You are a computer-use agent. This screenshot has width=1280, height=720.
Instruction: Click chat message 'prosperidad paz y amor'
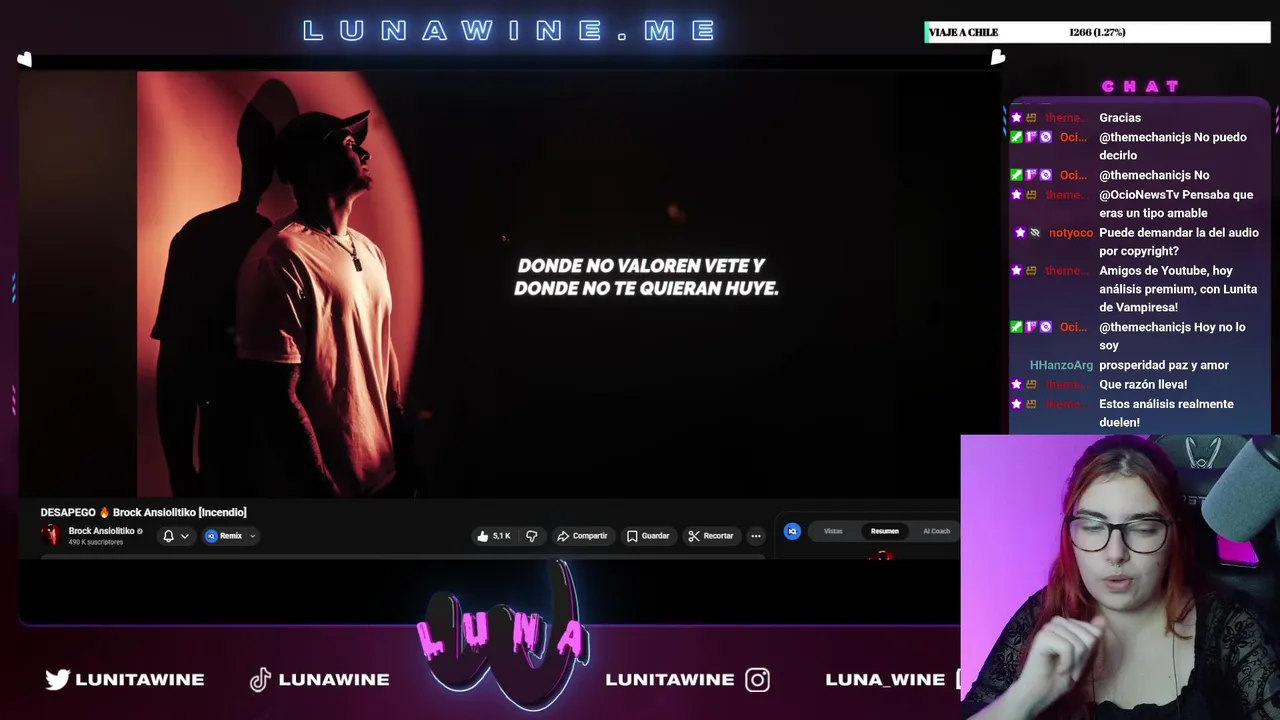point(1164,365)
